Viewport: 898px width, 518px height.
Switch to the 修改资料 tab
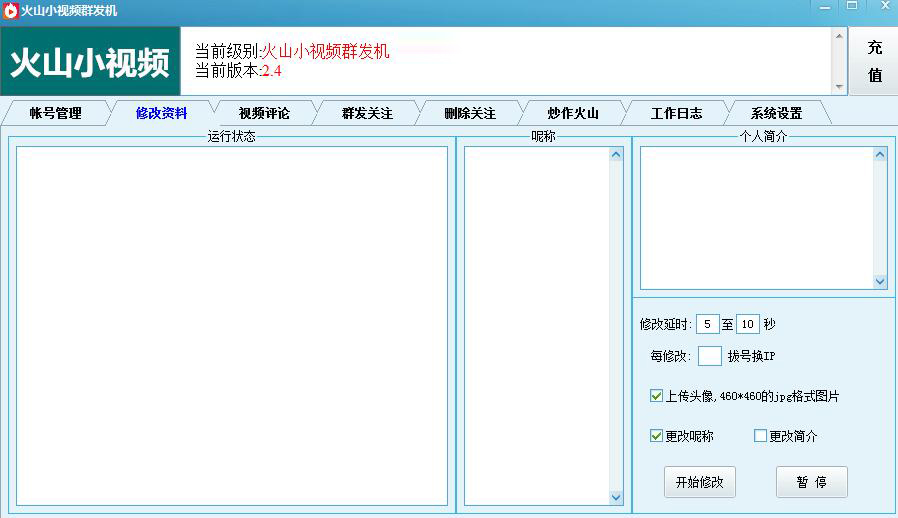[x=162, y=113]
